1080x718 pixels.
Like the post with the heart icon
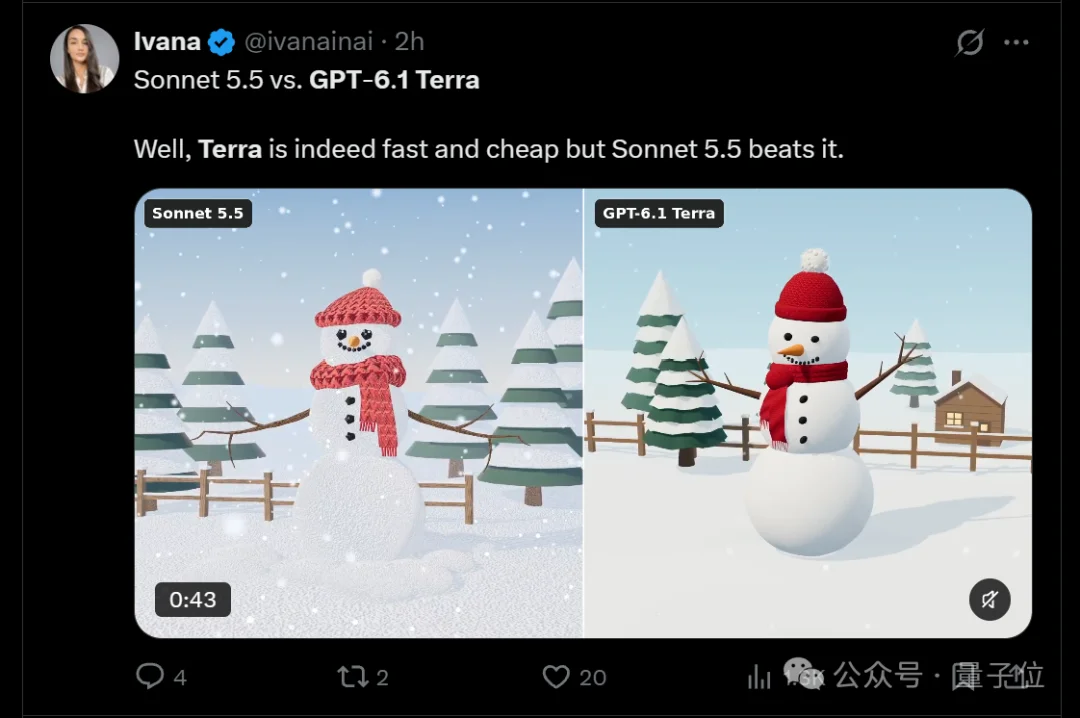click(556, 677)
